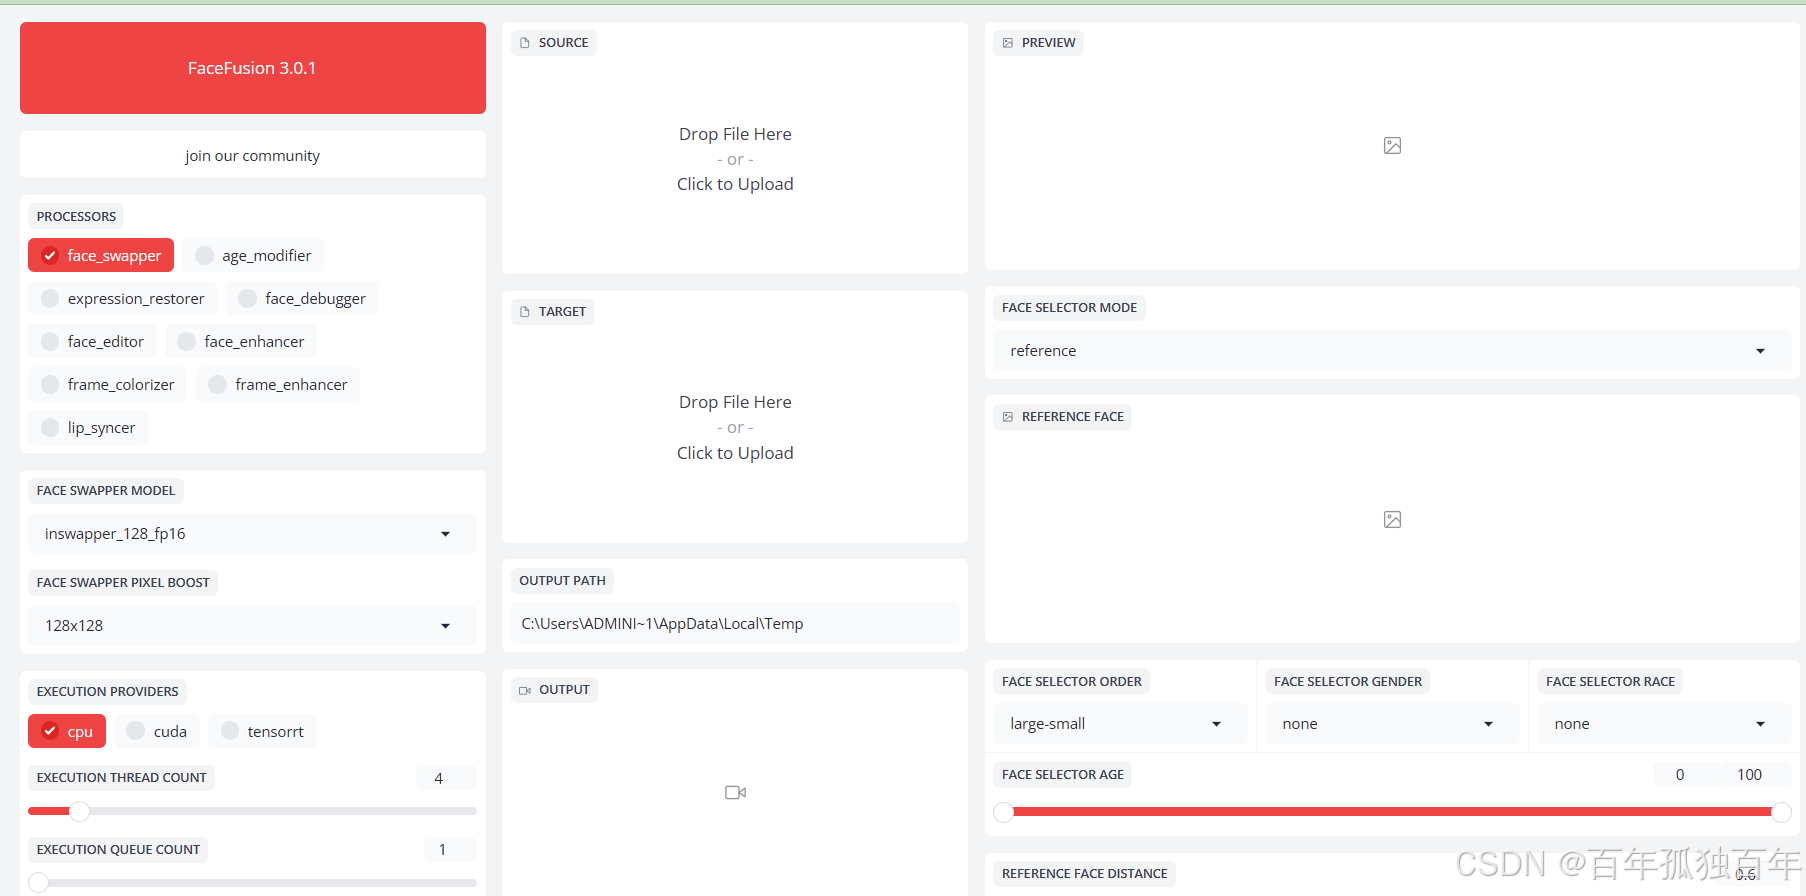Click the Execution Queue Count slider handle
The image size is (1806, 896).
point(39,882)
